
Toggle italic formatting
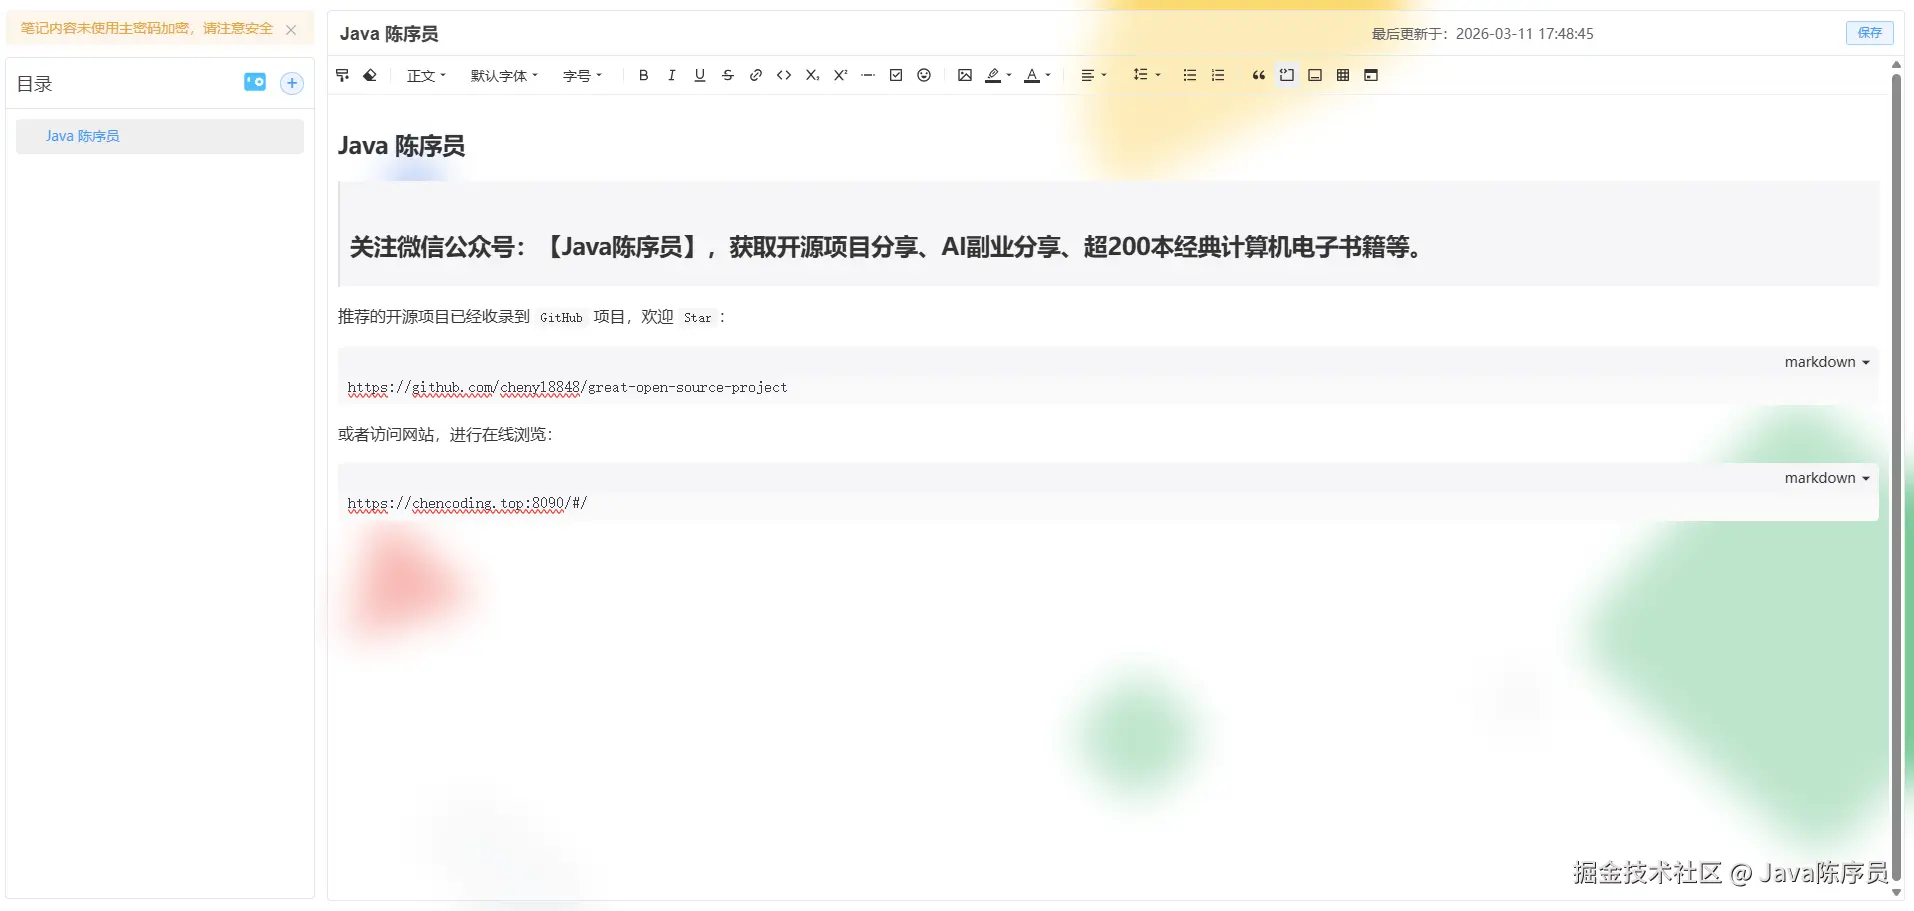click(x=671, y=75)
